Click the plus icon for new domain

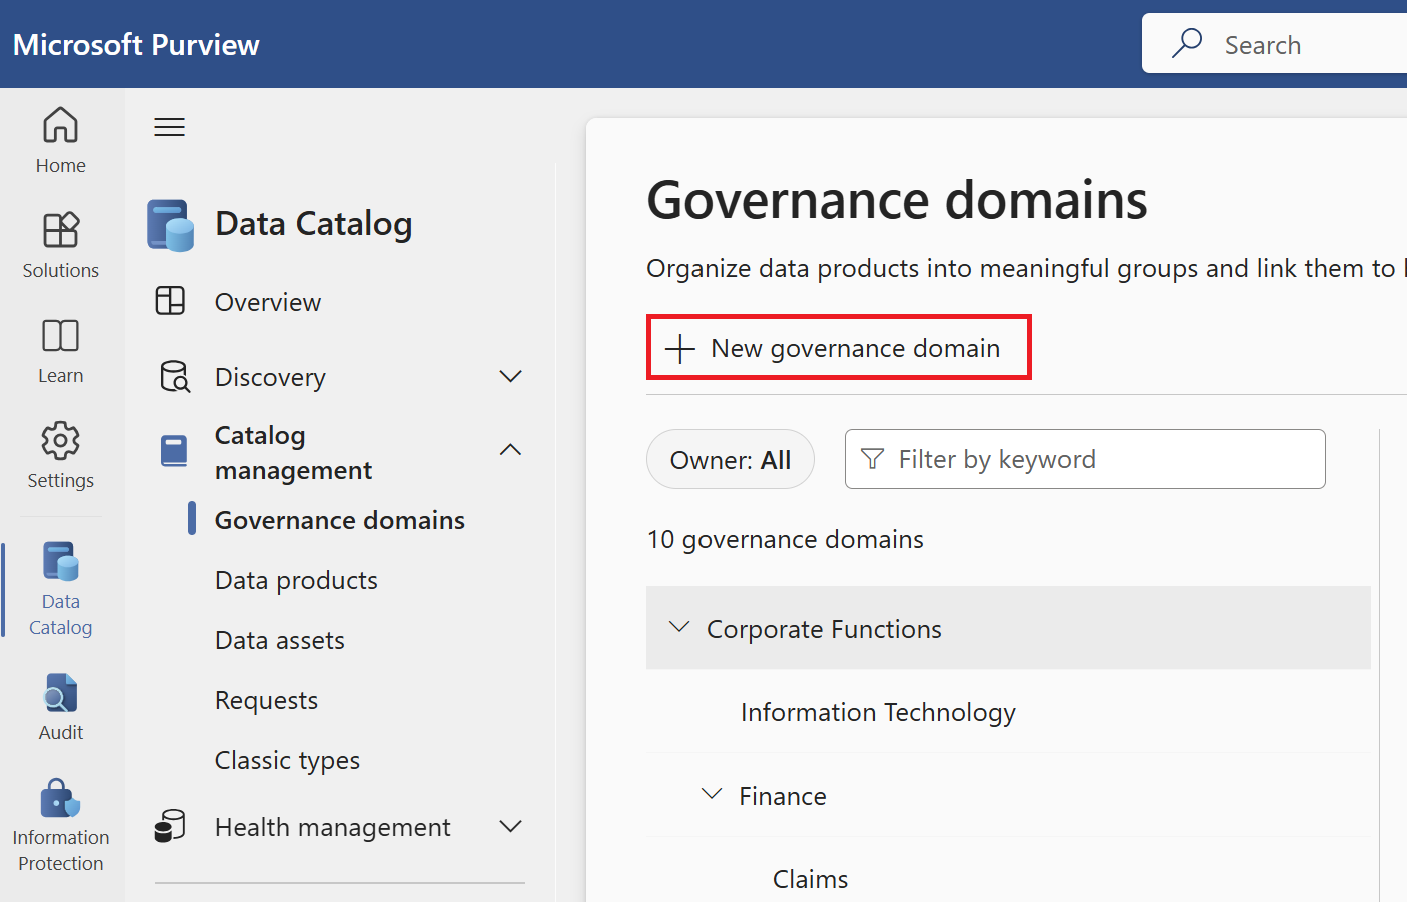click(680, 348)
